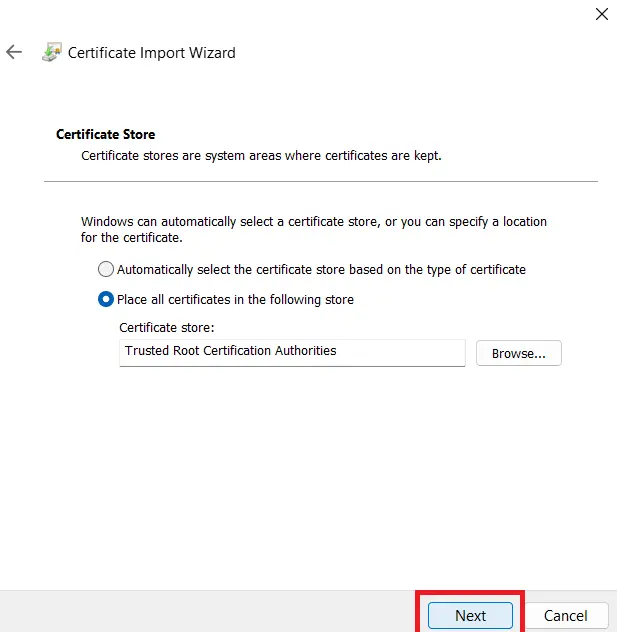Click the 'Certificate store:' label
This screenshot has width=617, height=632.
coord(167,327)
